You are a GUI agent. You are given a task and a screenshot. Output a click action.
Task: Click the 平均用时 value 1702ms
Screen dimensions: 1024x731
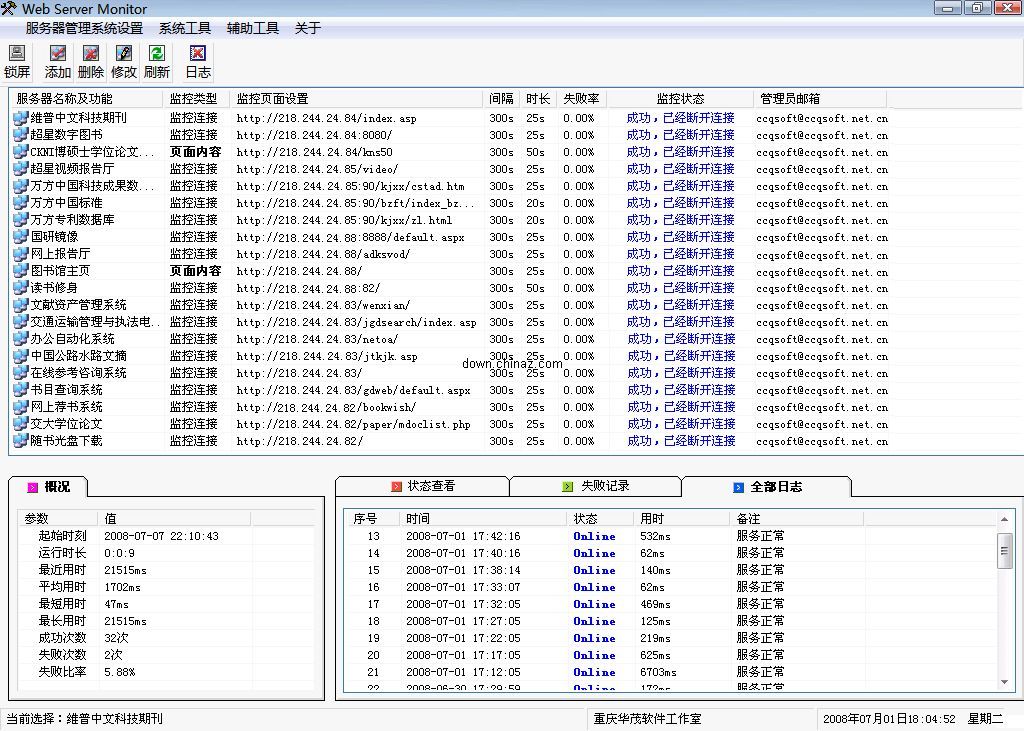pos(122,587)
